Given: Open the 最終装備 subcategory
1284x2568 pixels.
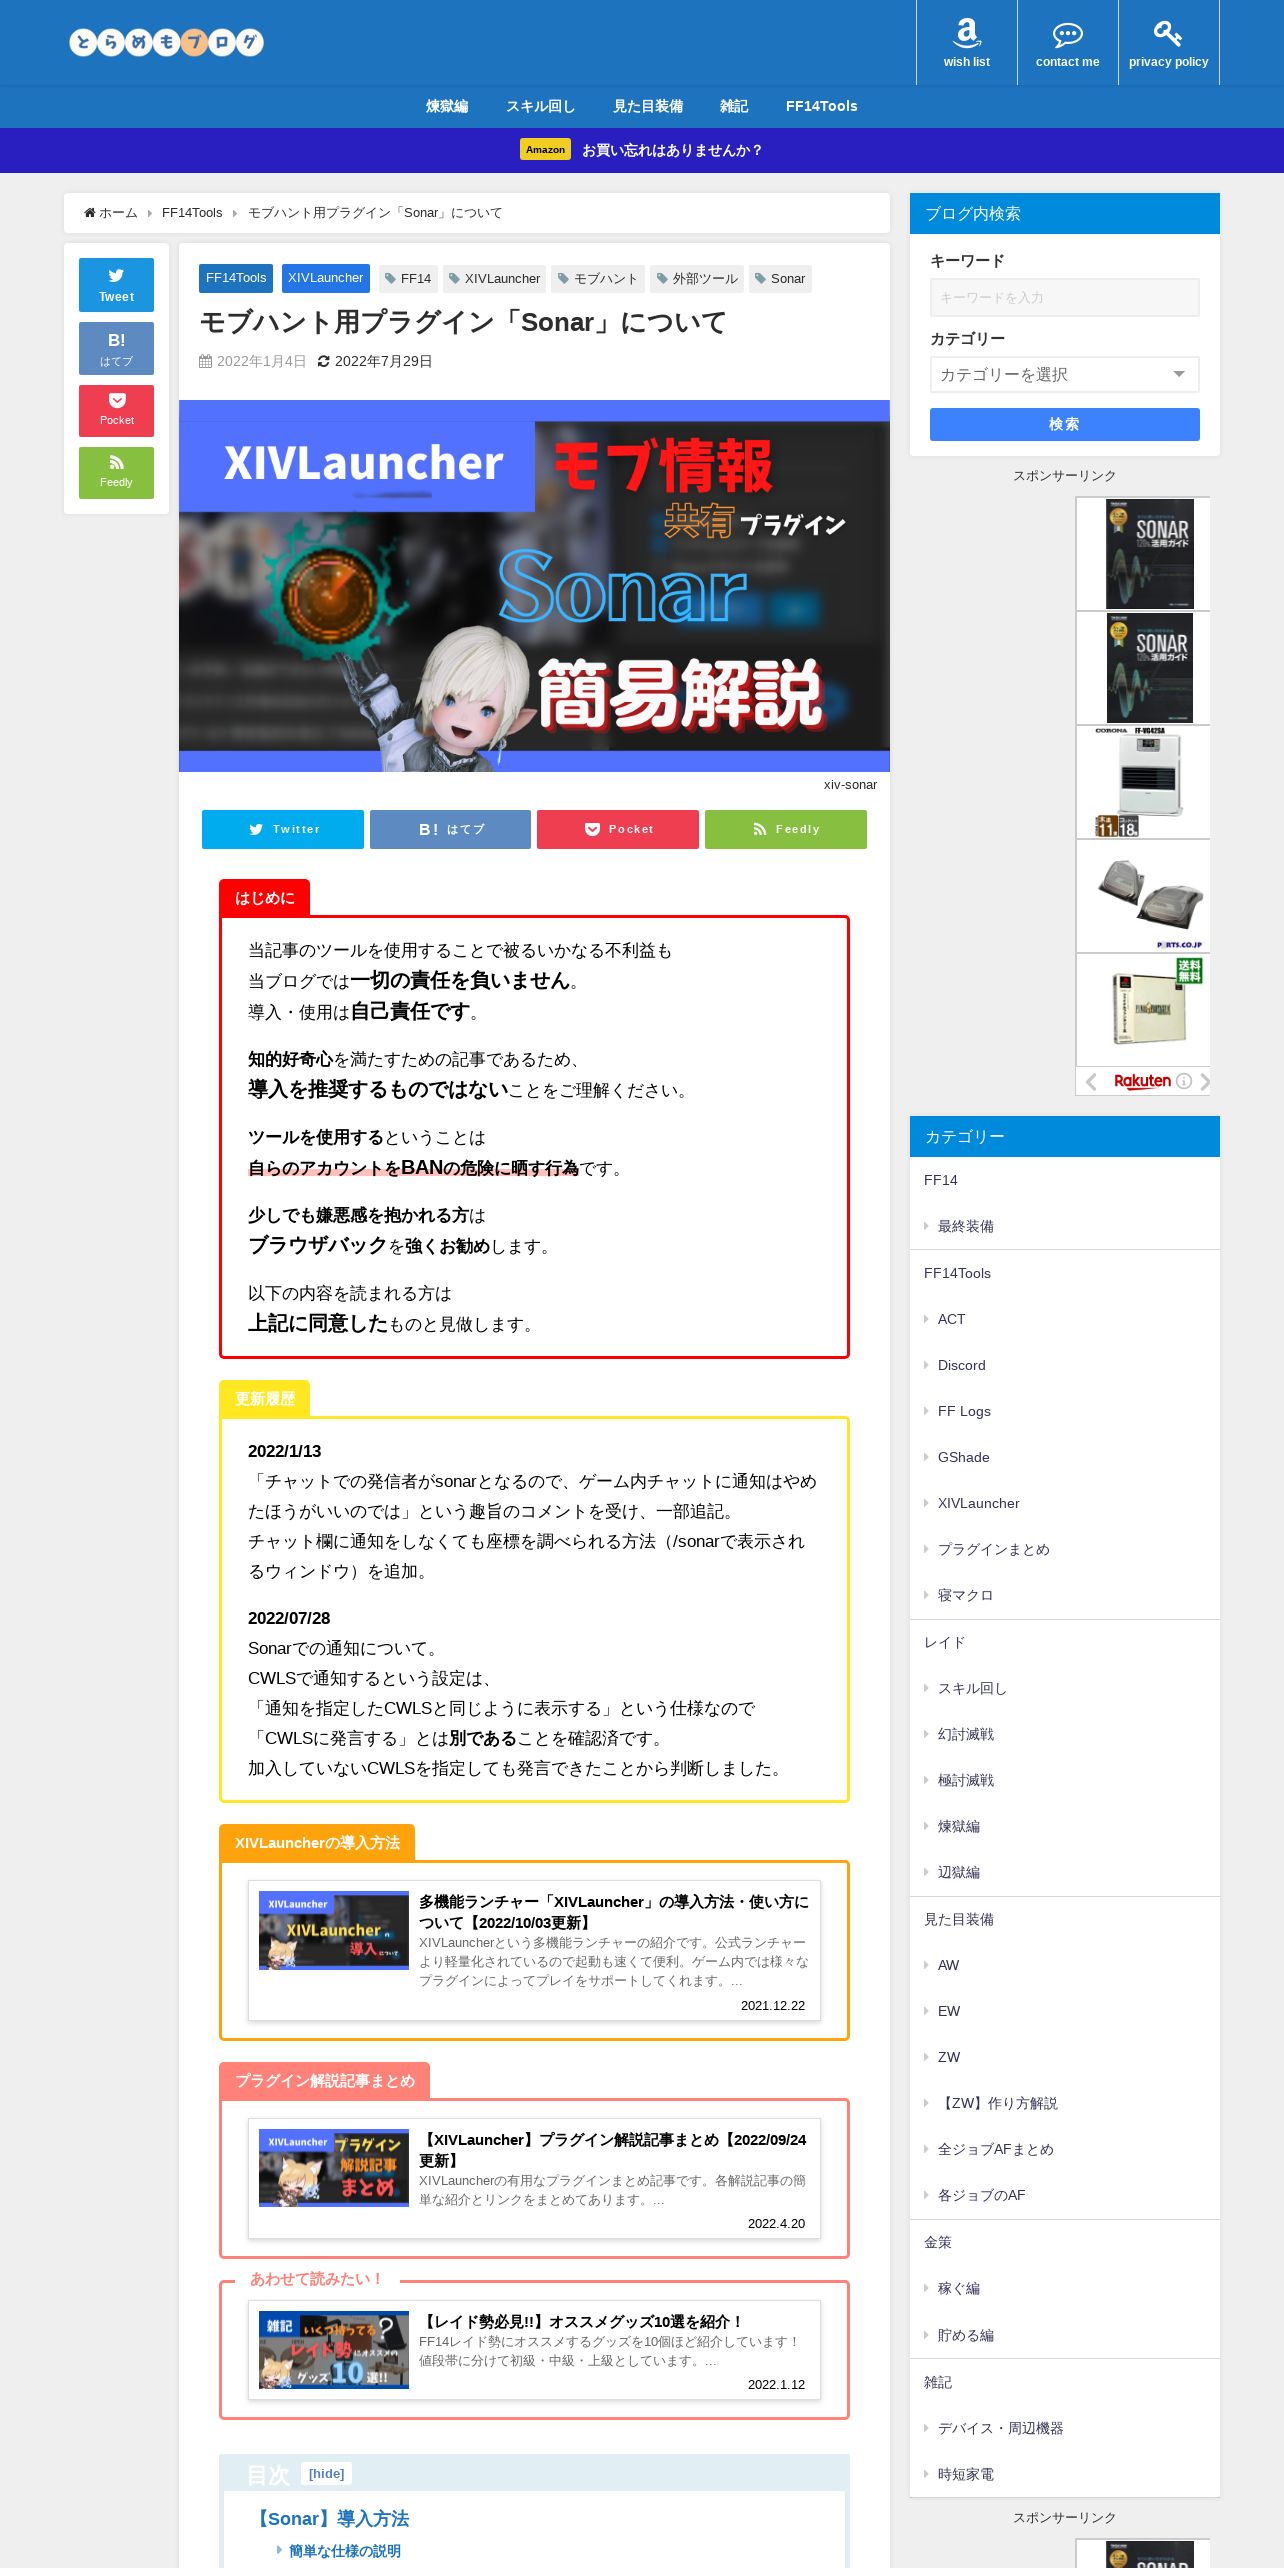Looking at the screenshot, I should (x=965, y=1226).
